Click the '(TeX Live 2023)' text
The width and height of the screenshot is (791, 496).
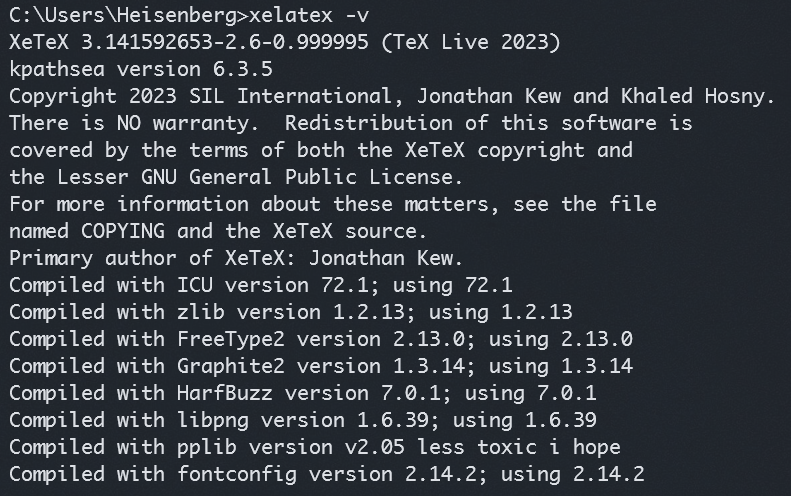[471, 42]
